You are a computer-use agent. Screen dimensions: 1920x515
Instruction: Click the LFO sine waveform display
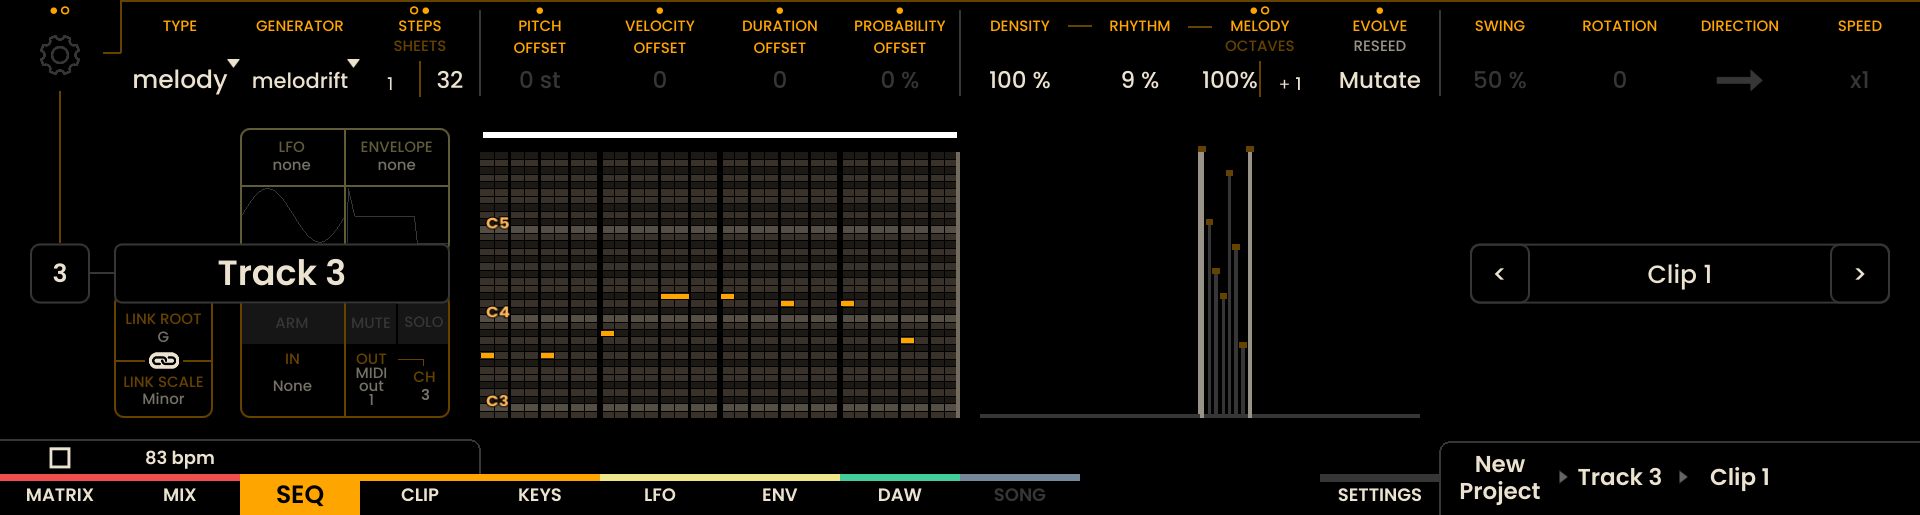coord(292,215)
